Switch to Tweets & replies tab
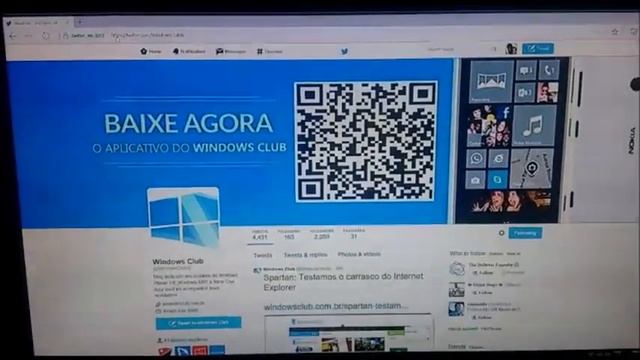640x360 pixels. [x=305, y=255]
